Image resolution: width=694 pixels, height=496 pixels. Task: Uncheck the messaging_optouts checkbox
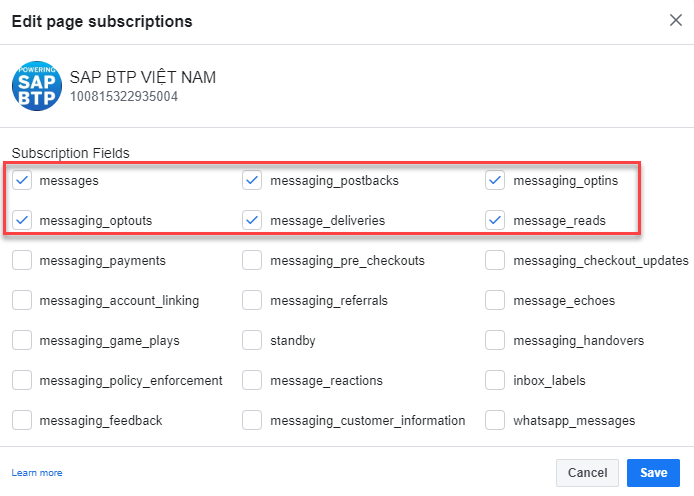[22, 220]
